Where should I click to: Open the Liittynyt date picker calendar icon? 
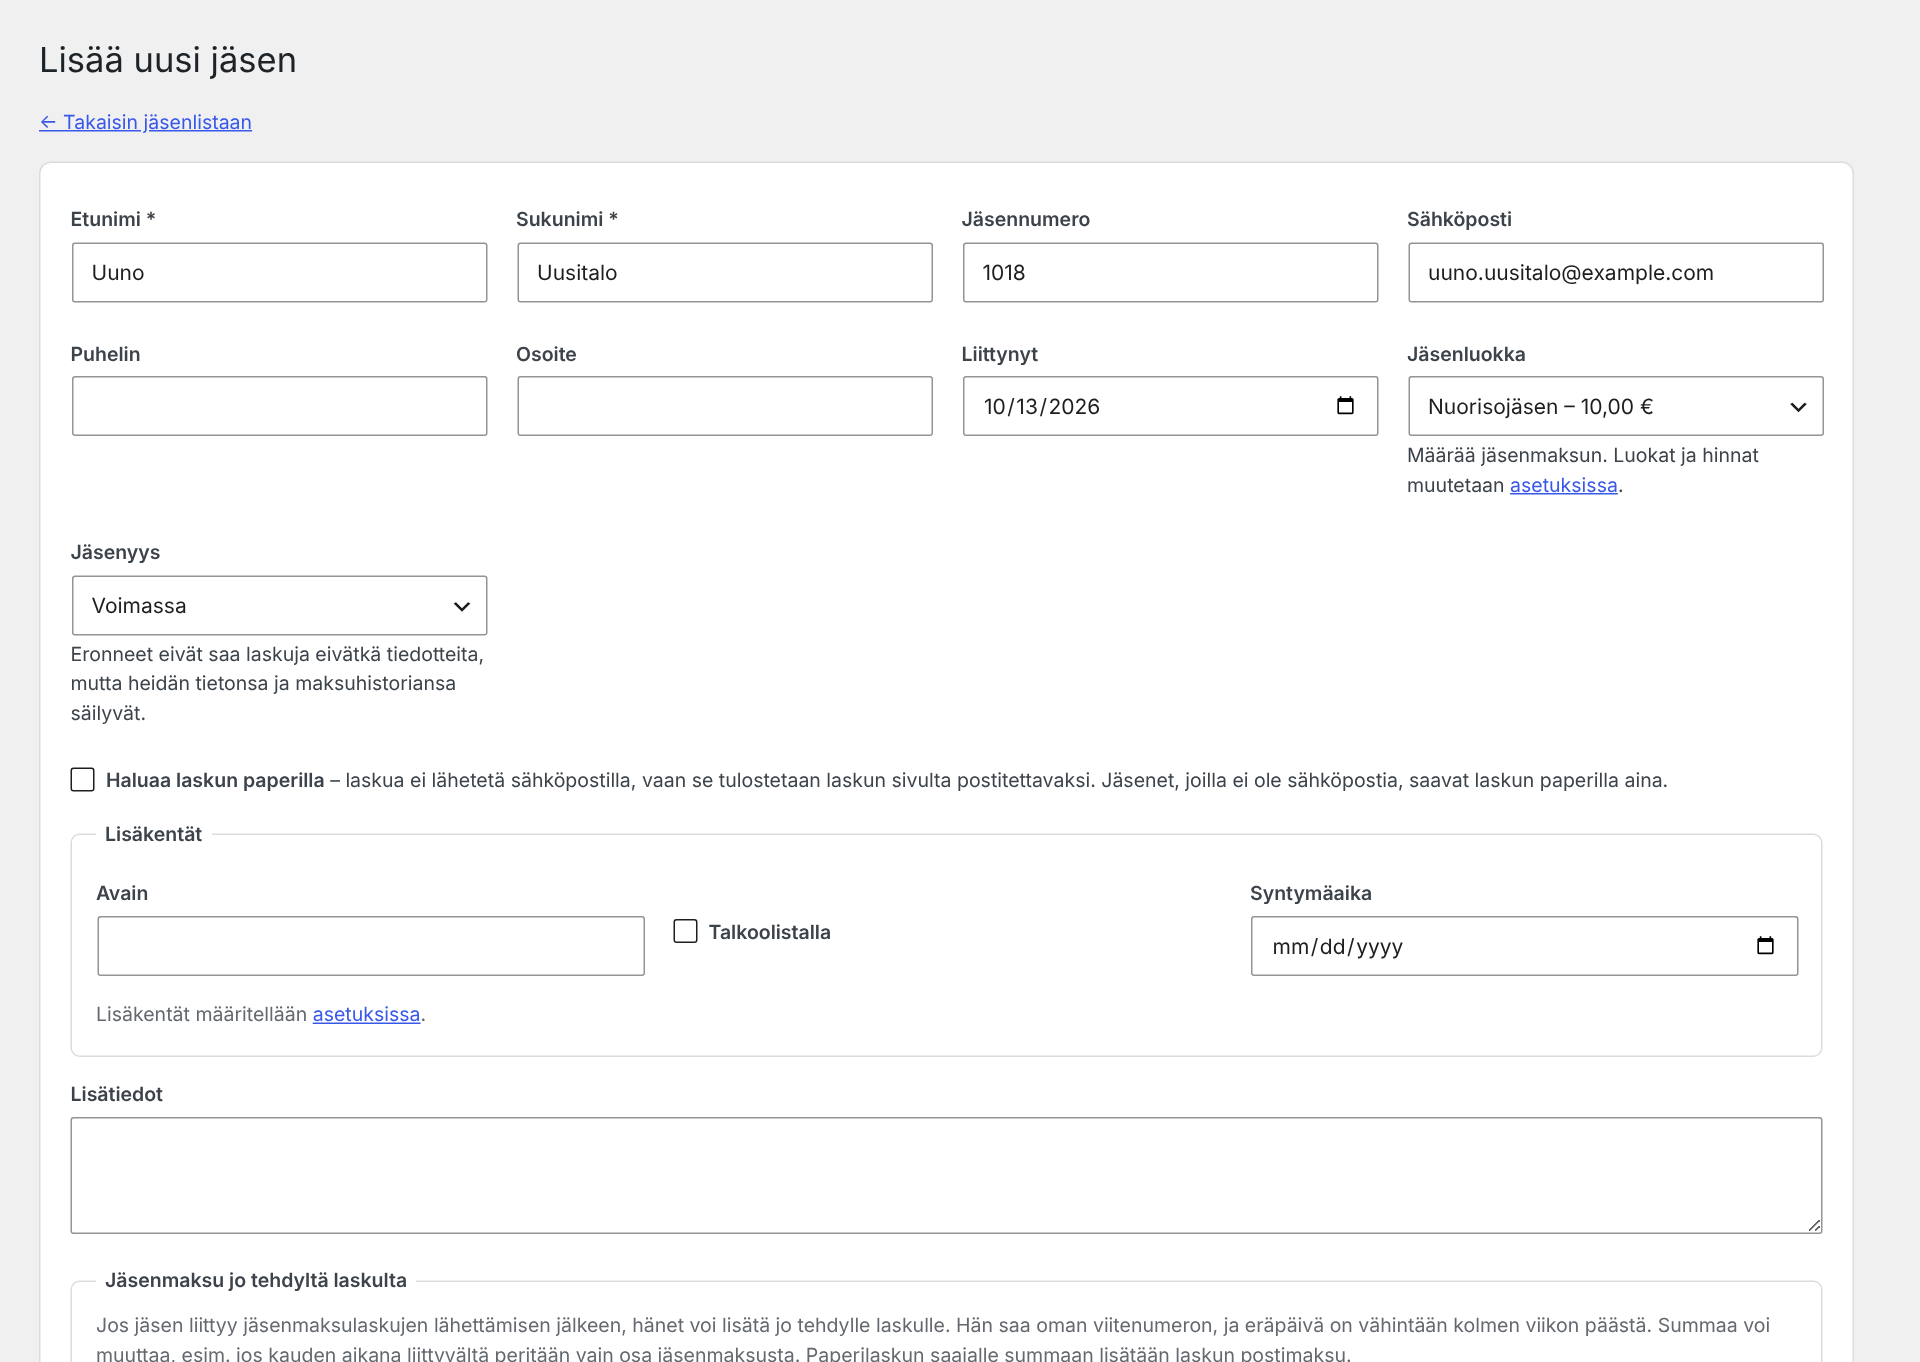click(1345, 406)
